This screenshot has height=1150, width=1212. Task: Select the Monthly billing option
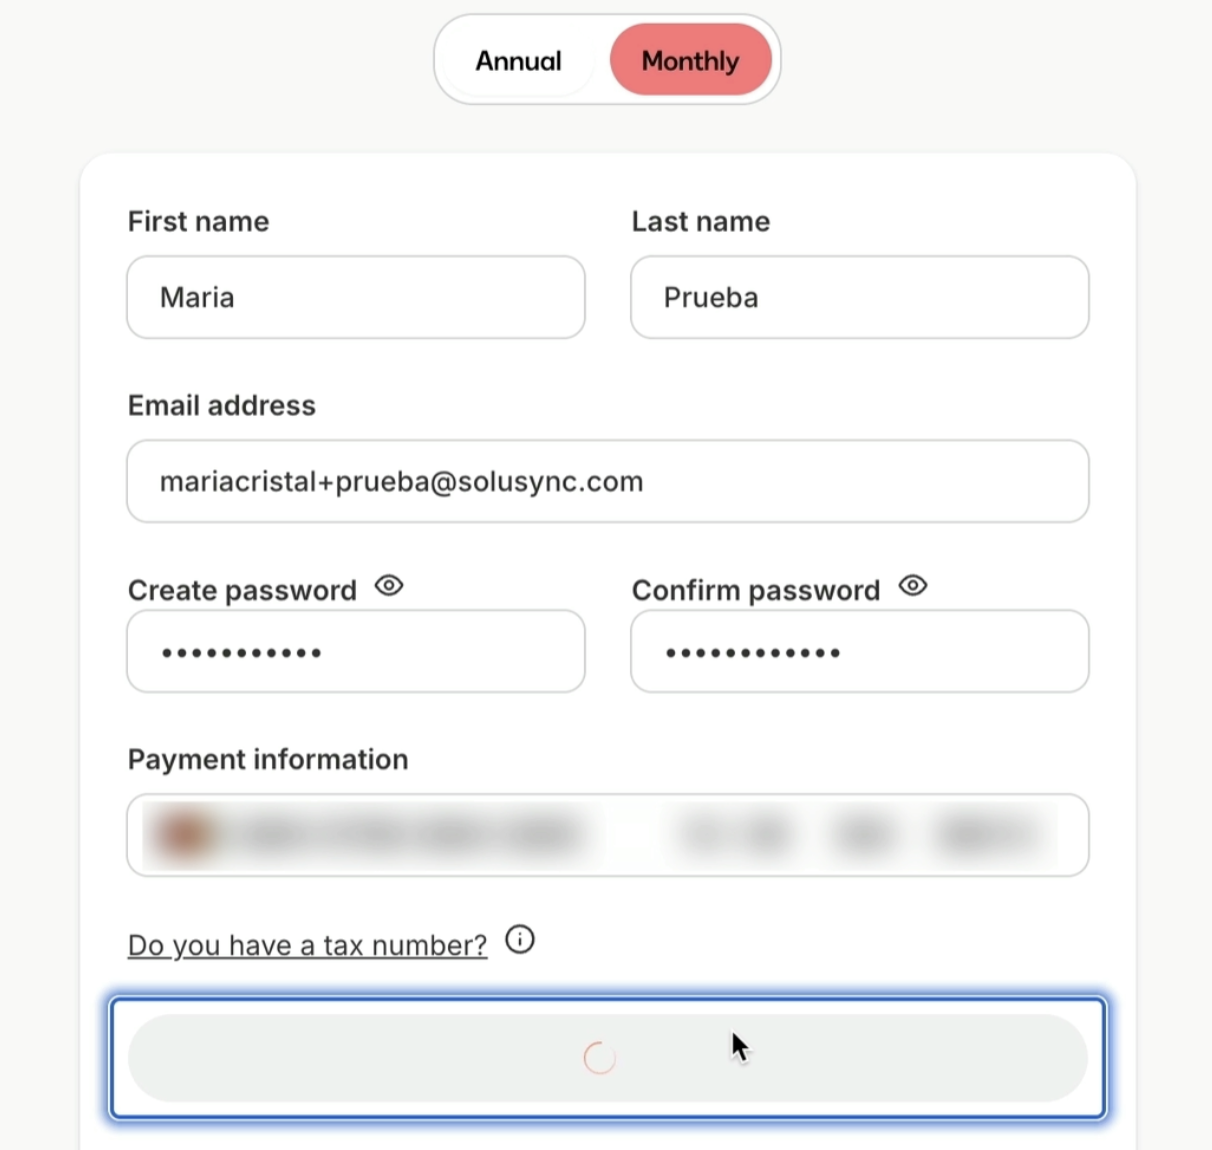coord(690,61)
